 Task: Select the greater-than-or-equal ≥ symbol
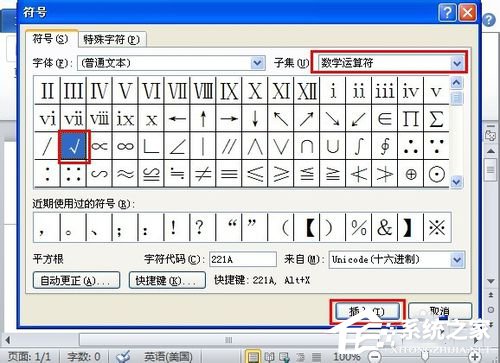point(281,174)
